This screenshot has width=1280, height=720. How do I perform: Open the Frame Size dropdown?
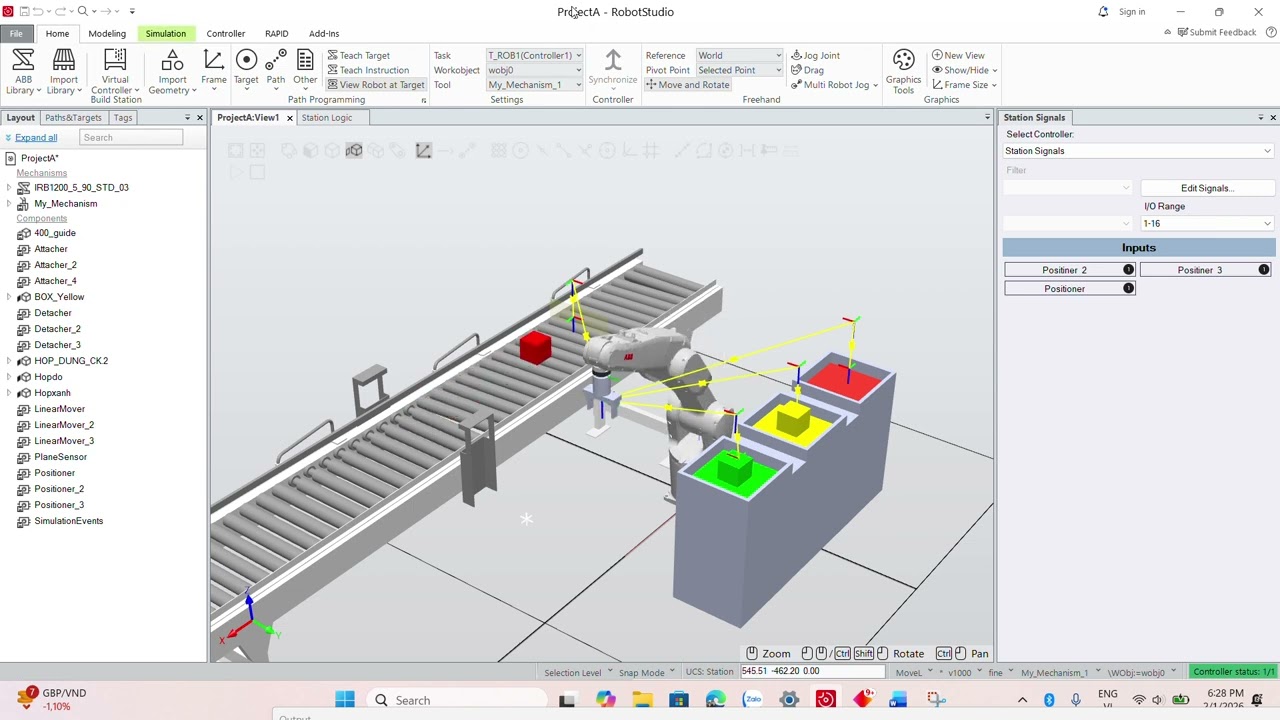pos(964,85)
